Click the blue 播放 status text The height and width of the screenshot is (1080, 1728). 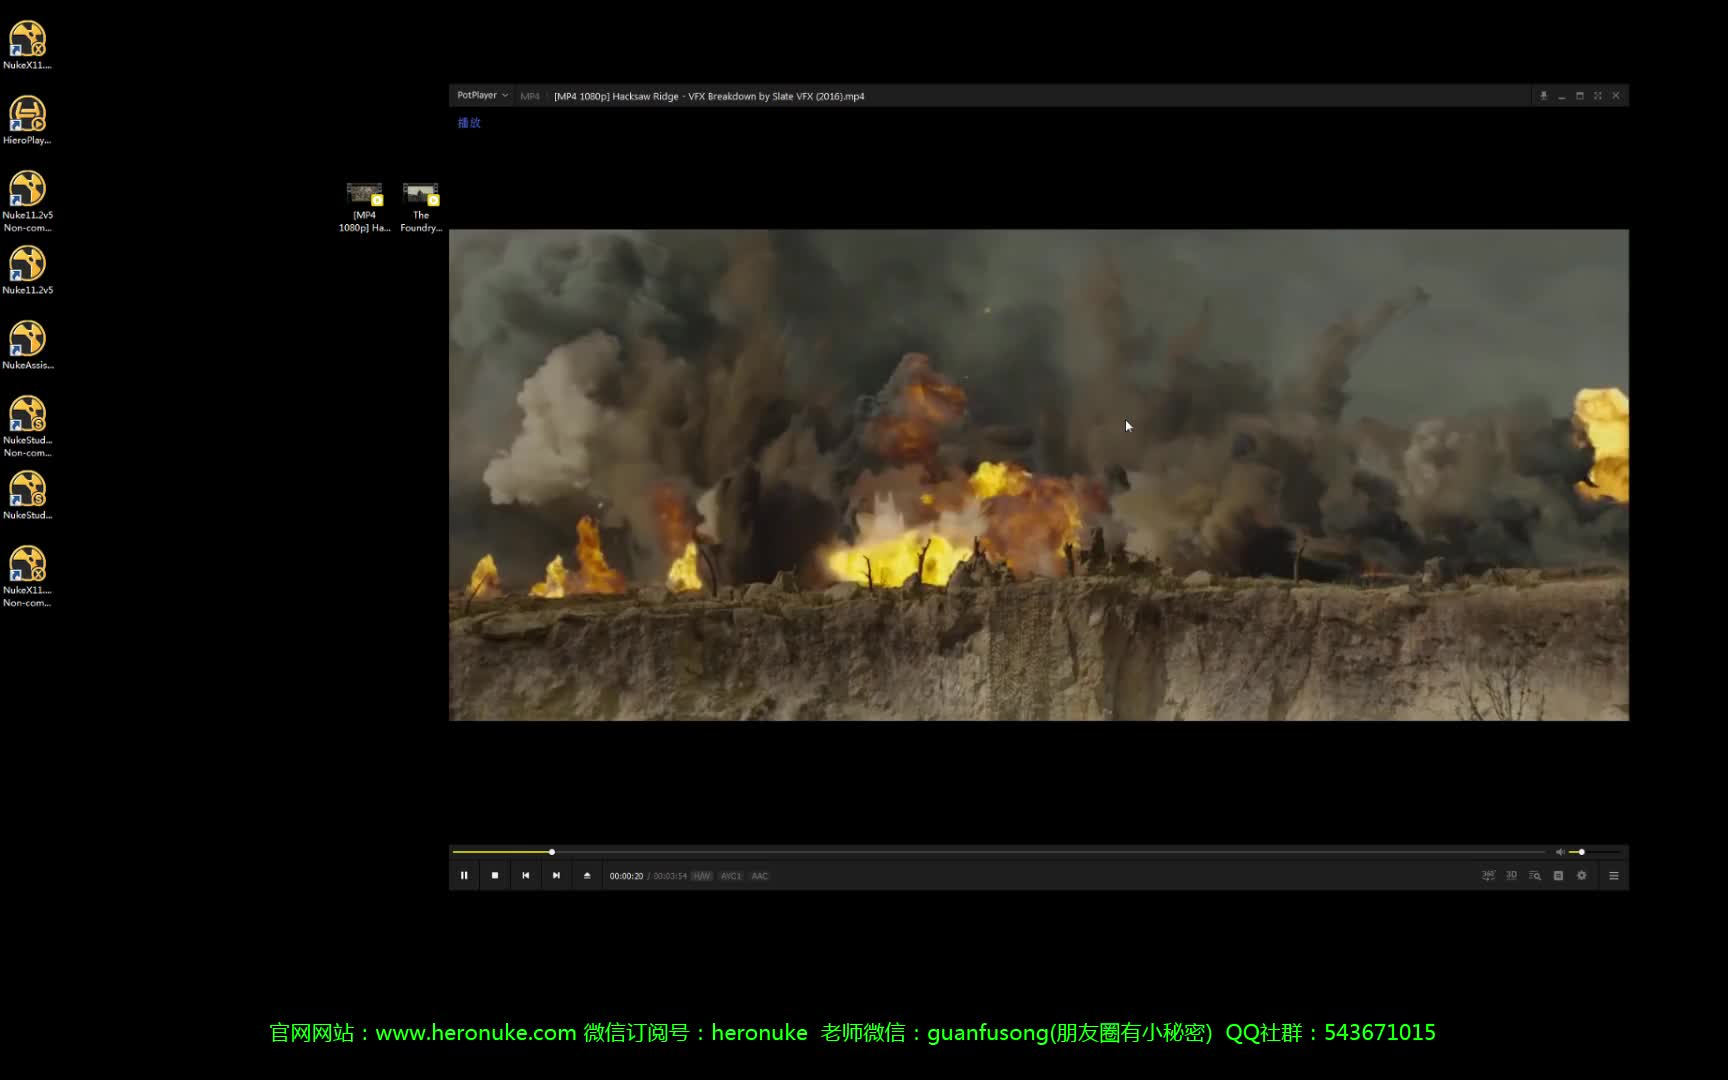point(469,122)
